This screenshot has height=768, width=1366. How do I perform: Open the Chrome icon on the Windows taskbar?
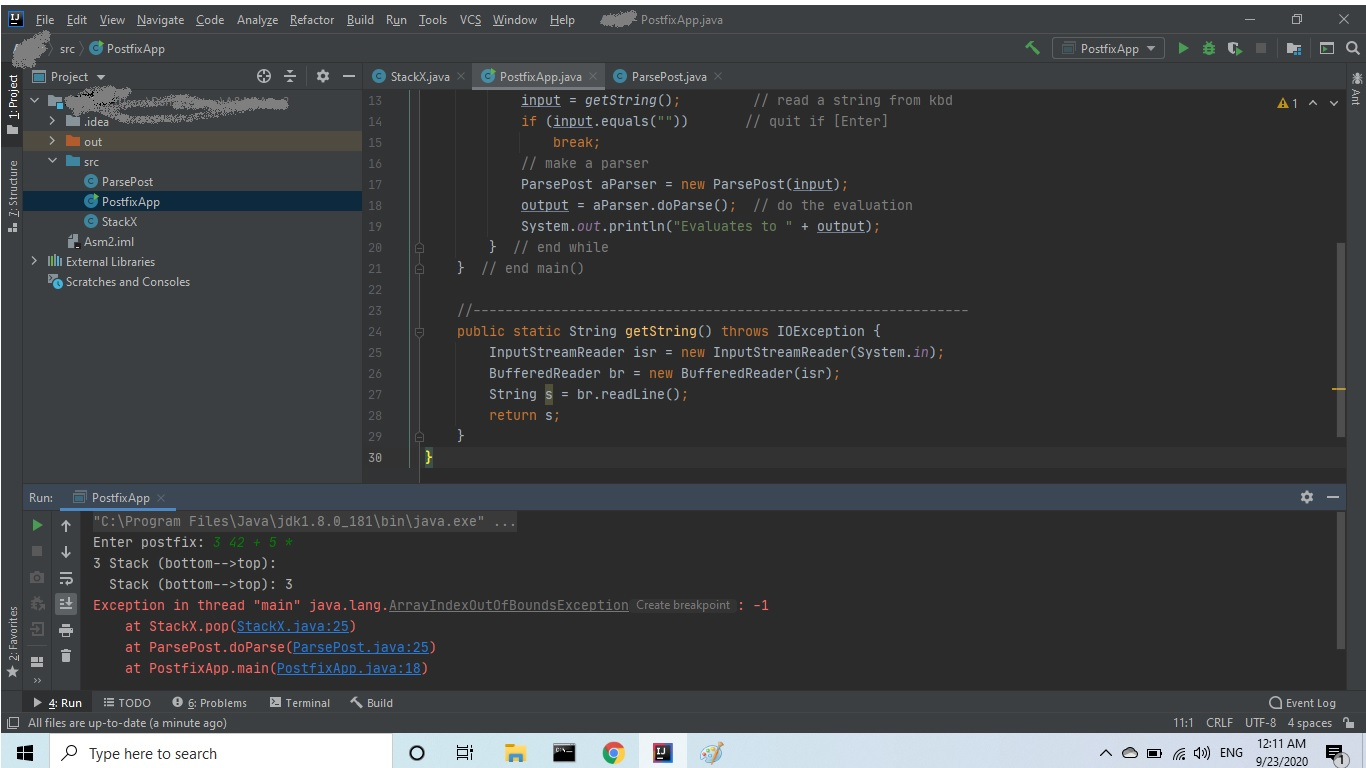tap(613, 753)
